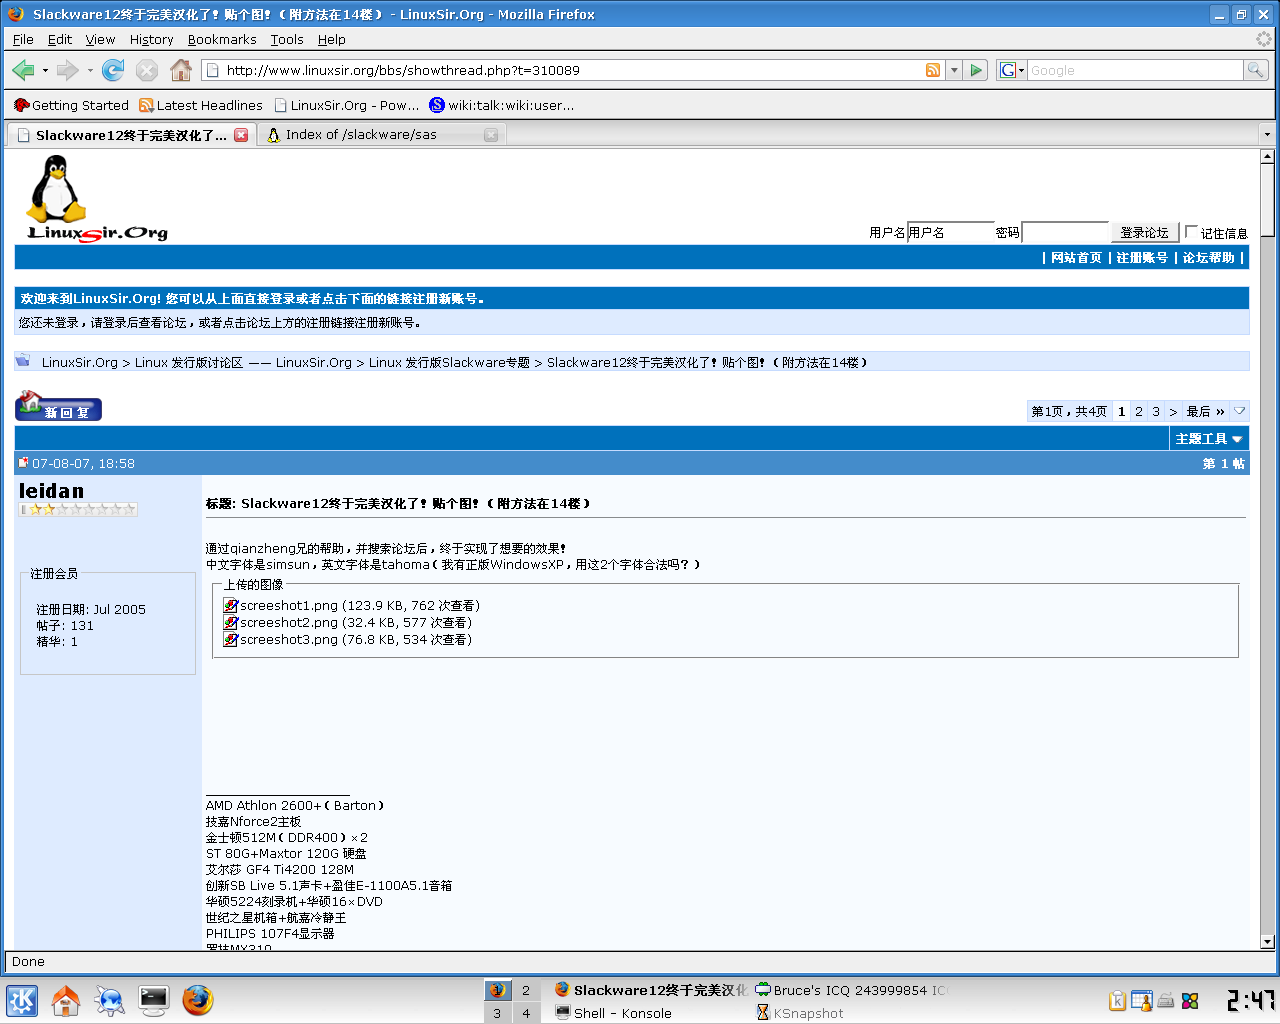
Task: Open the Help menu
Action: coord(332,39)
